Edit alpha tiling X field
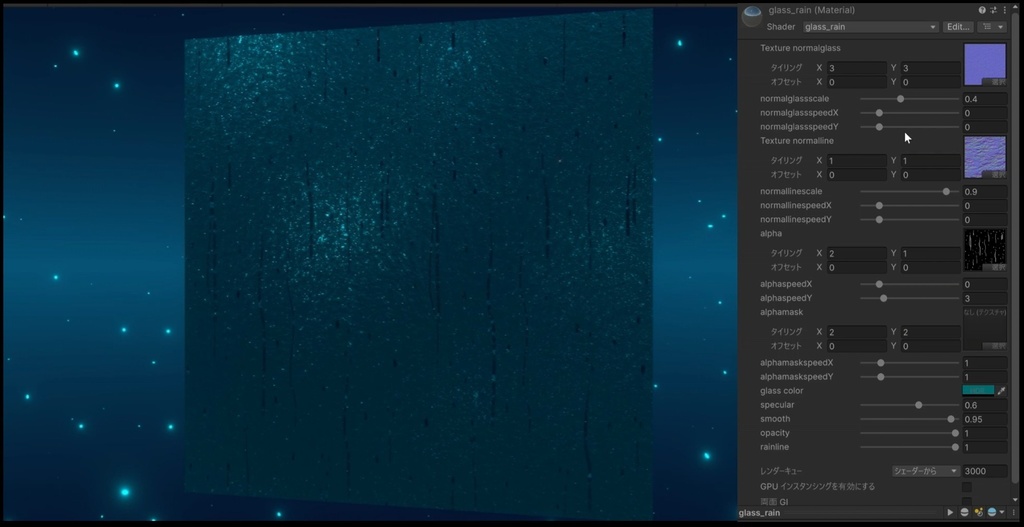Viewport: 1024px width, 527px height. (x=856, y=253)
